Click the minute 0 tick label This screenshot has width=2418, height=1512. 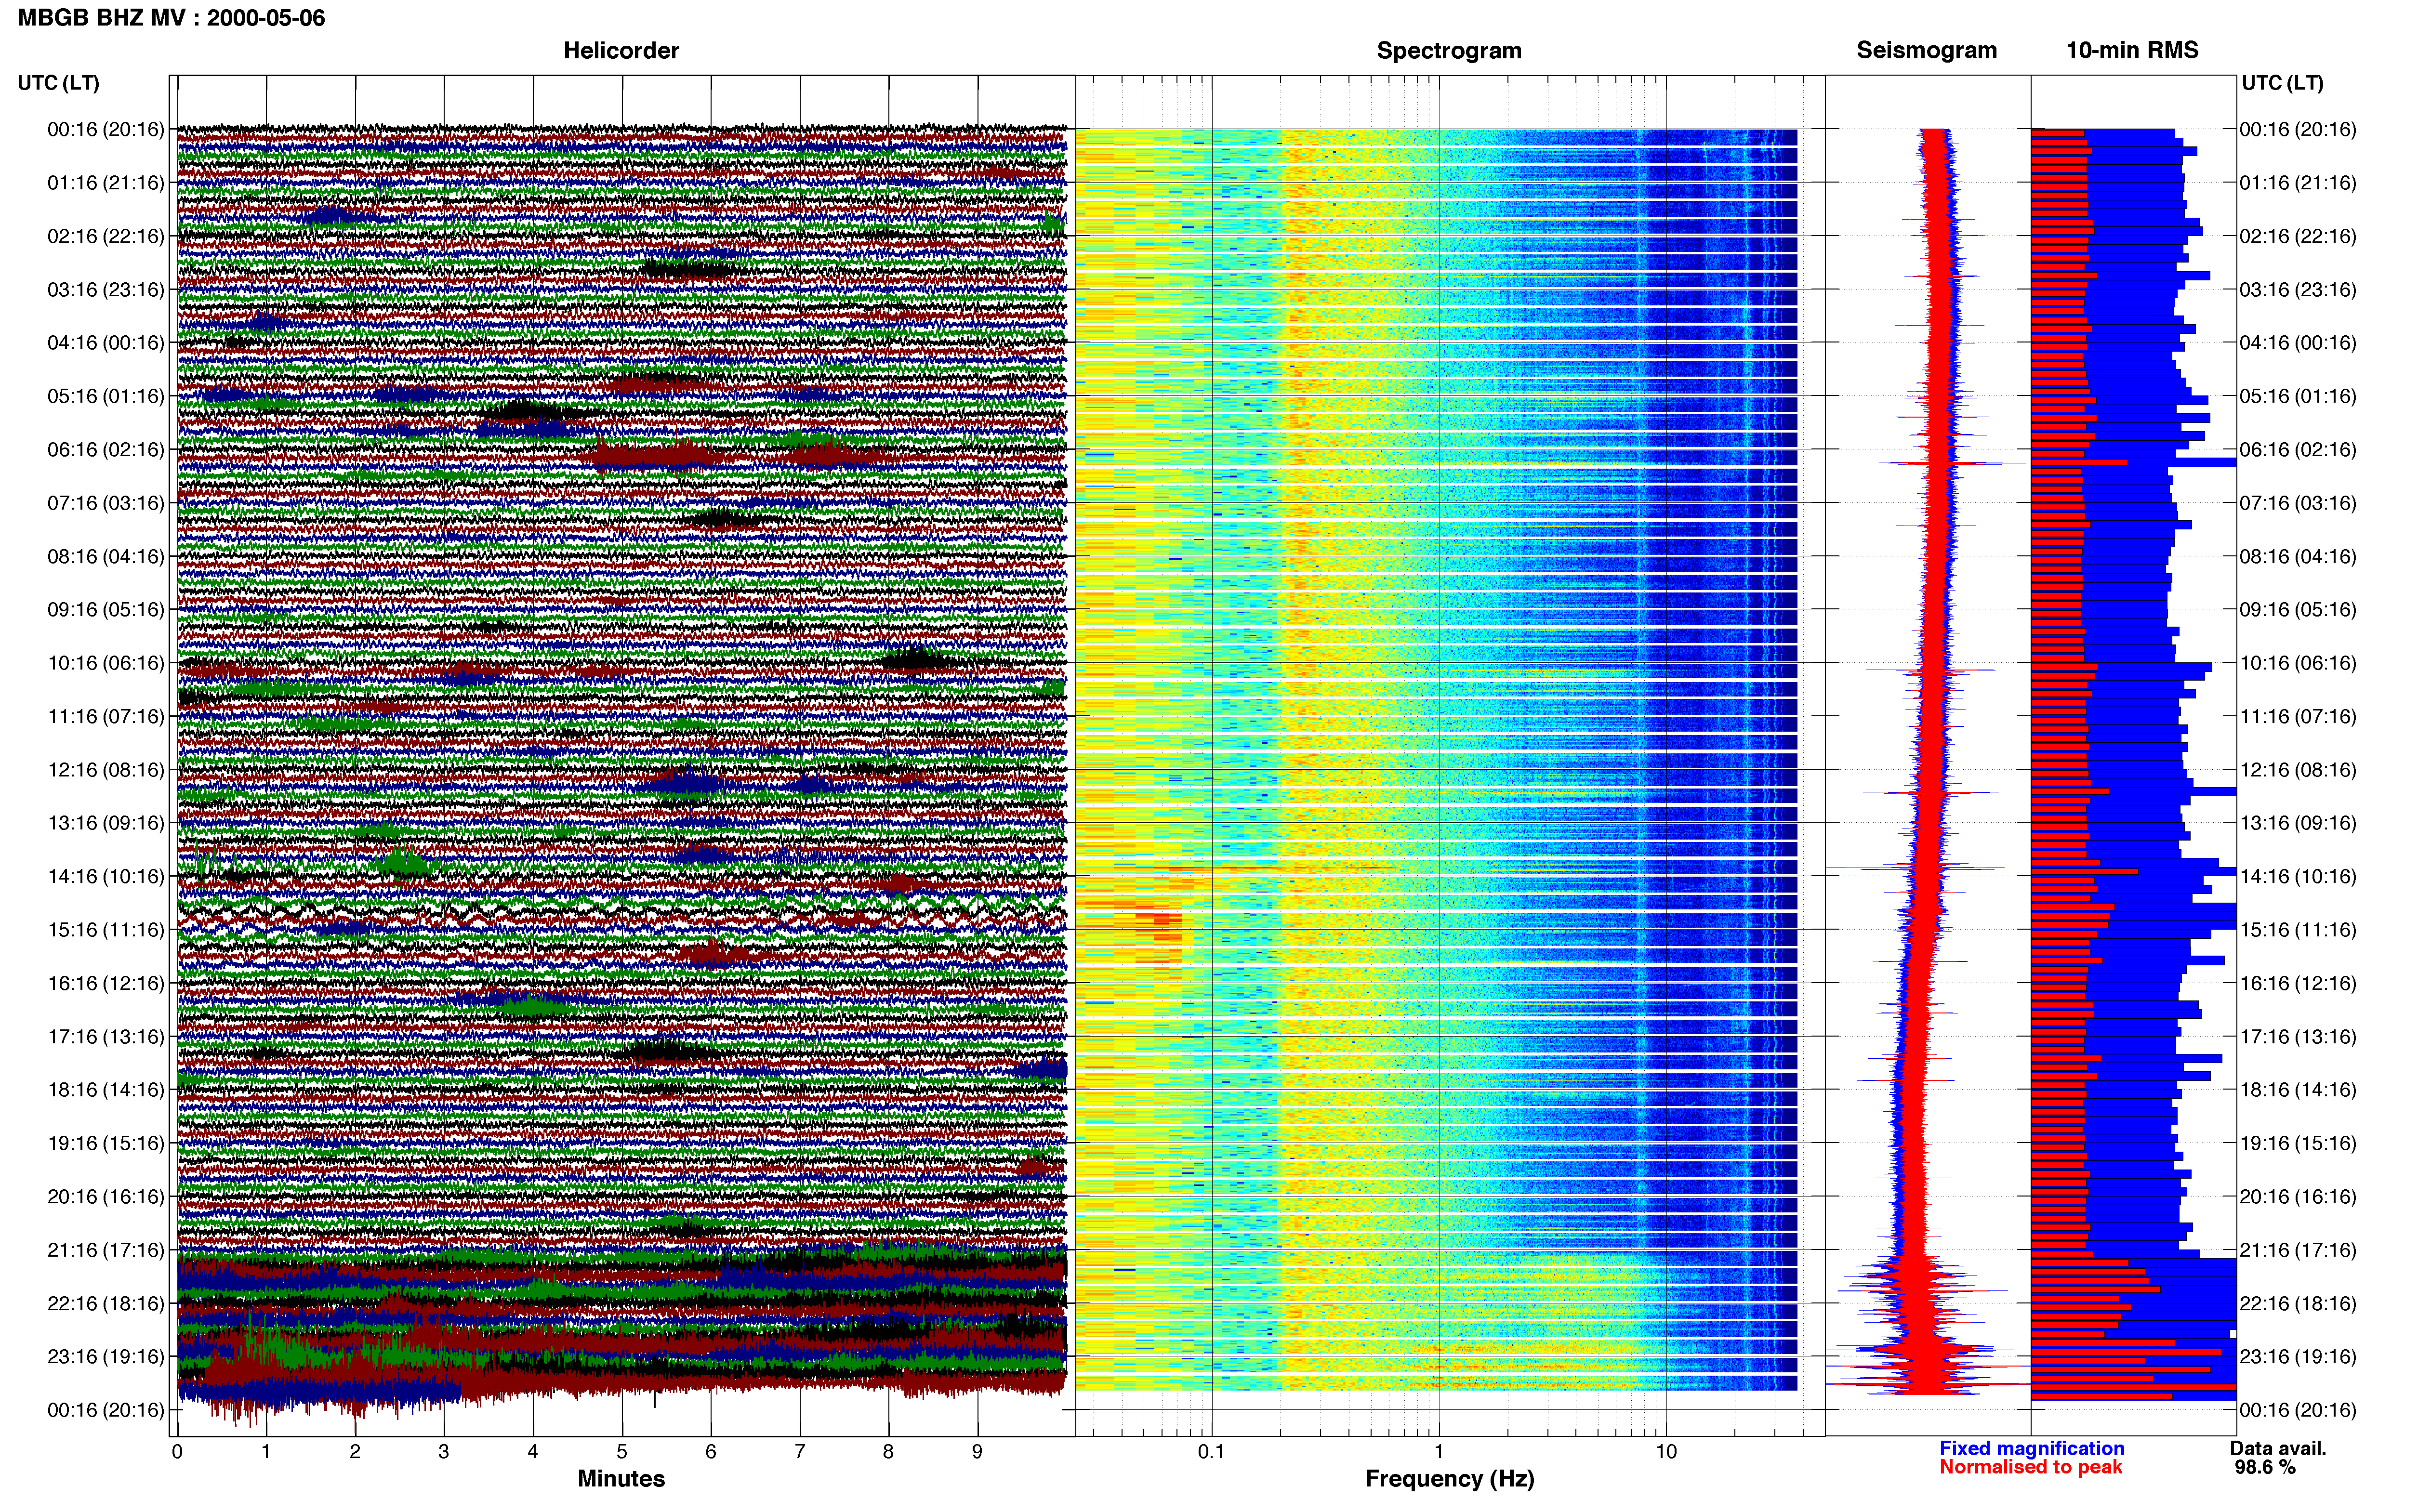tap(177, 1452)
